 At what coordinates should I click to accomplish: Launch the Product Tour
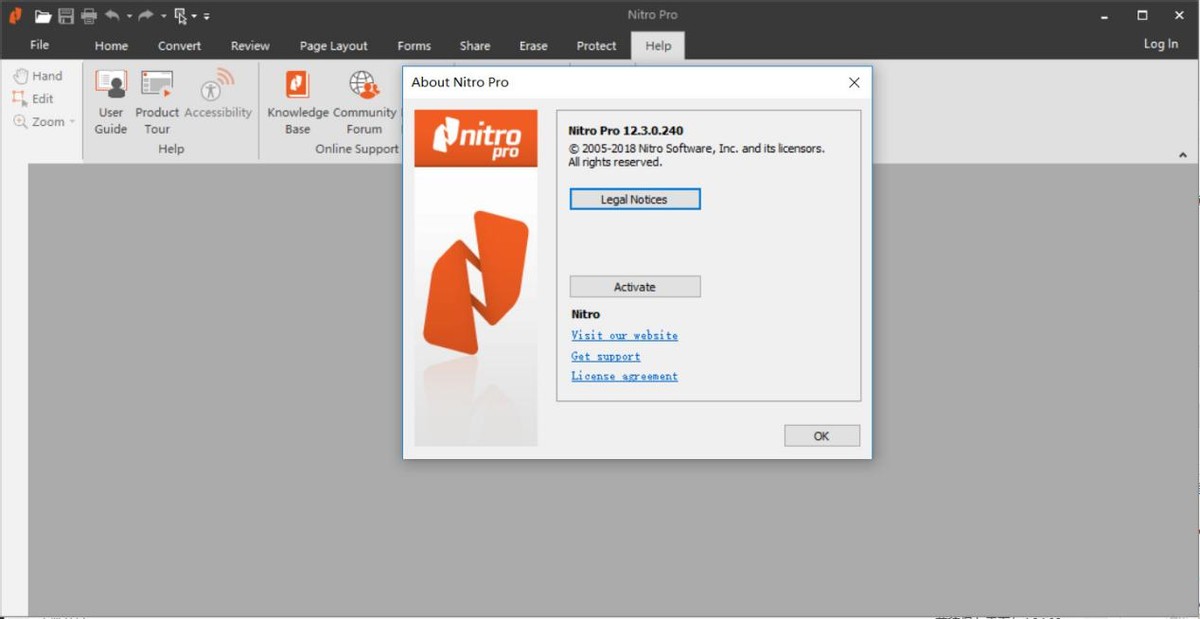click(x=157, y=101)
